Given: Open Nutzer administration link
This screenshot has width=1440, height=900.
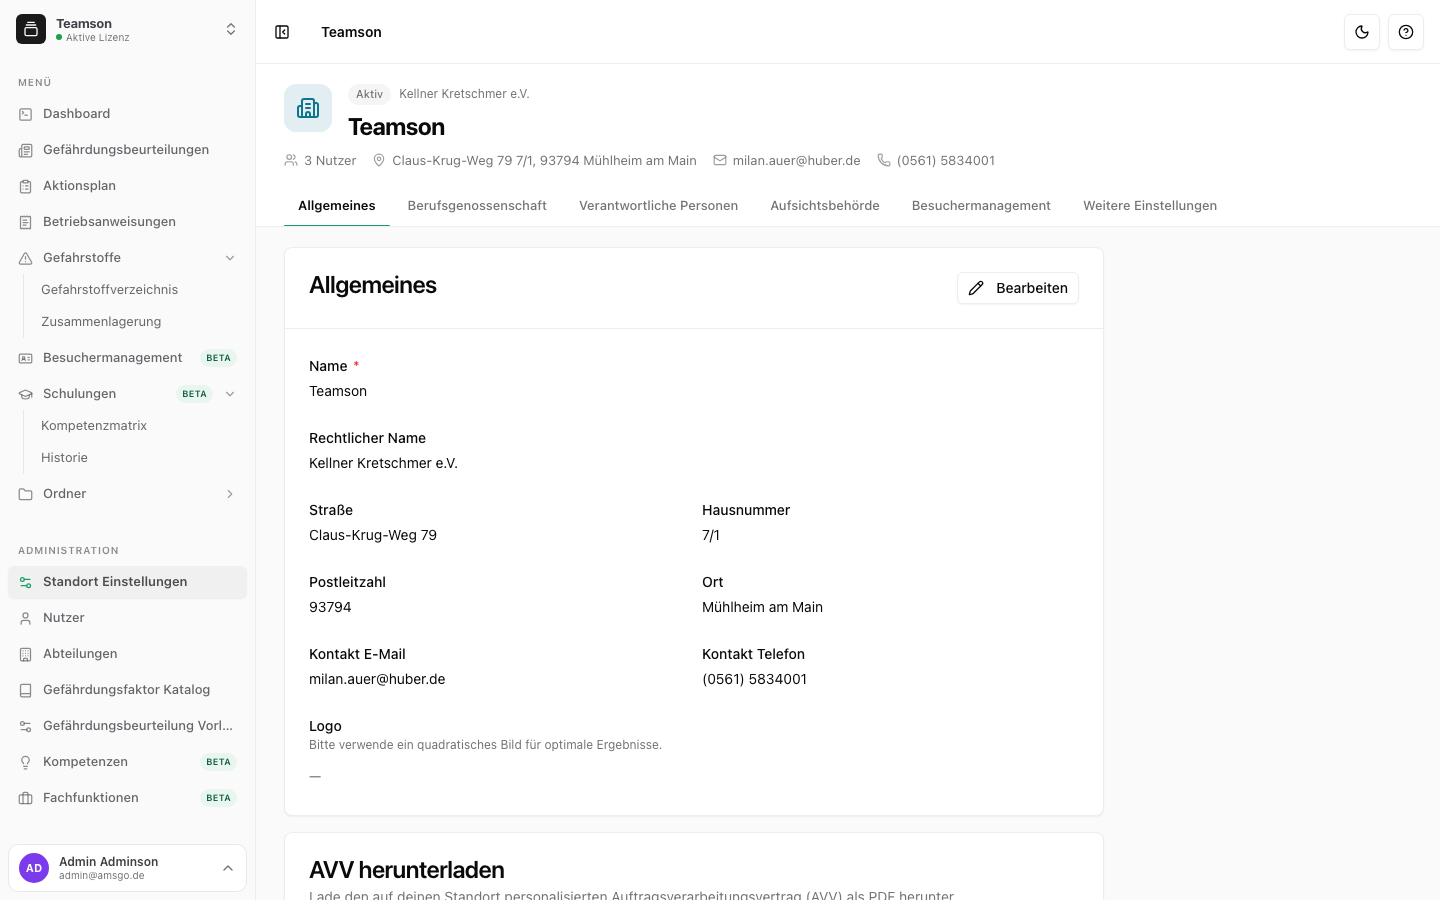Looking at the screenshot, I should tap(127, 618).
